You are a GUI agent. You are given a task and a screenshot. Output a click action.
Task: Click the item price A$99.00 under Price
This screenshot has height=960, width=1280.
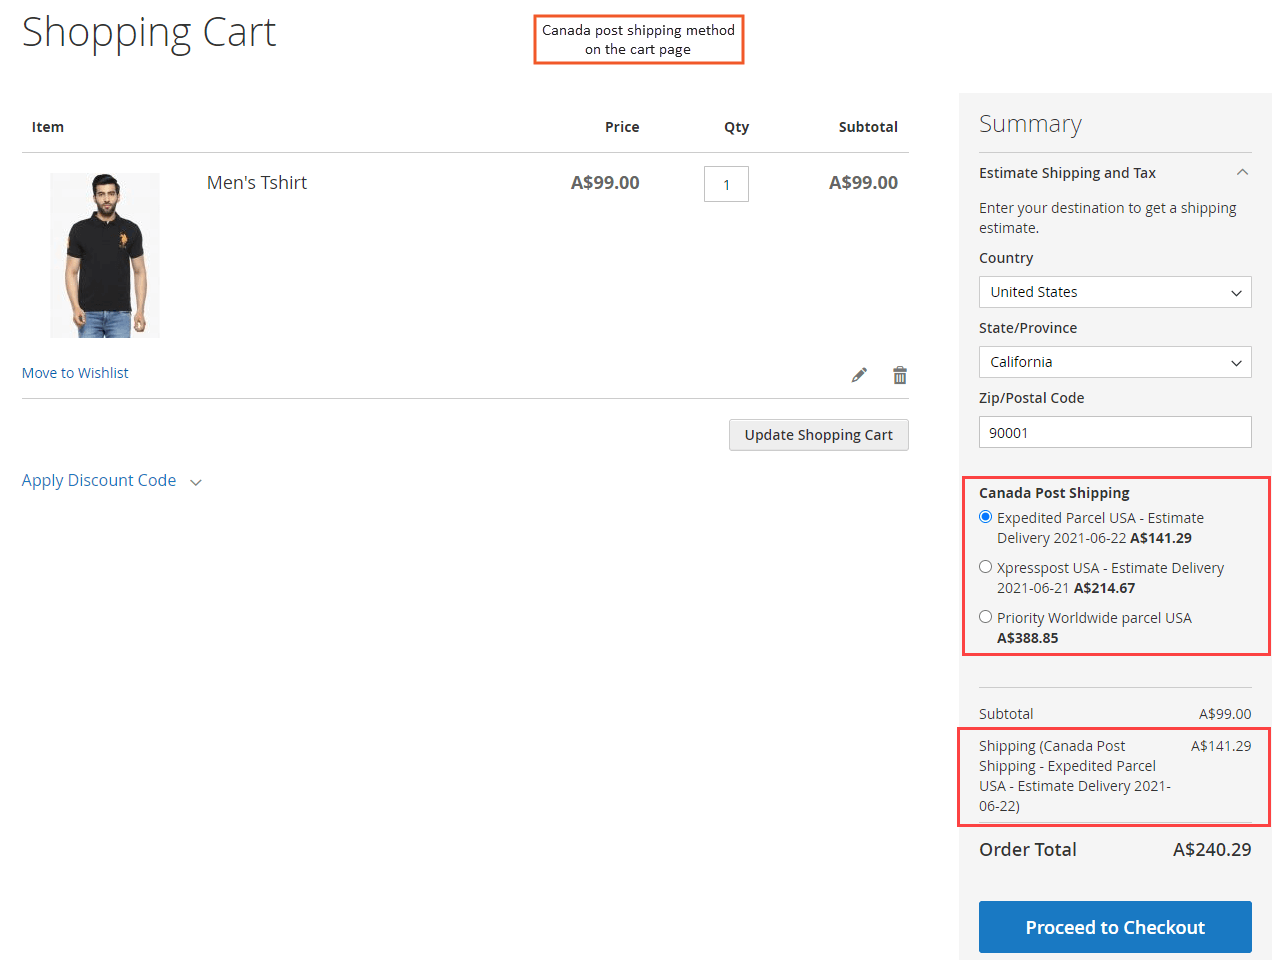pyautogui.click(x=605, y=183)
